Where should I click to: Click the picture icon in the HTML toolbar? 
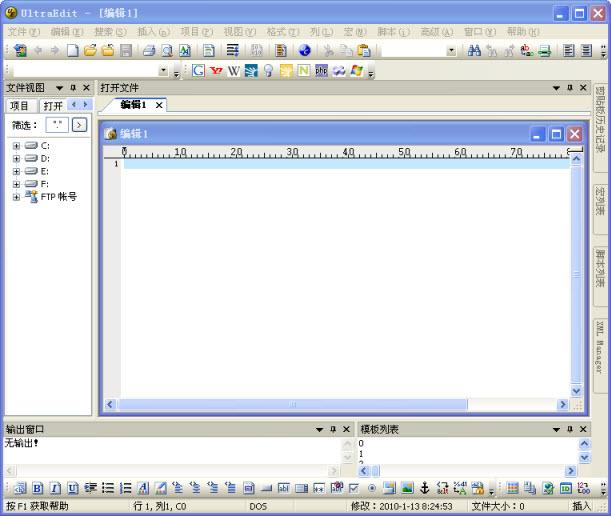407,488
